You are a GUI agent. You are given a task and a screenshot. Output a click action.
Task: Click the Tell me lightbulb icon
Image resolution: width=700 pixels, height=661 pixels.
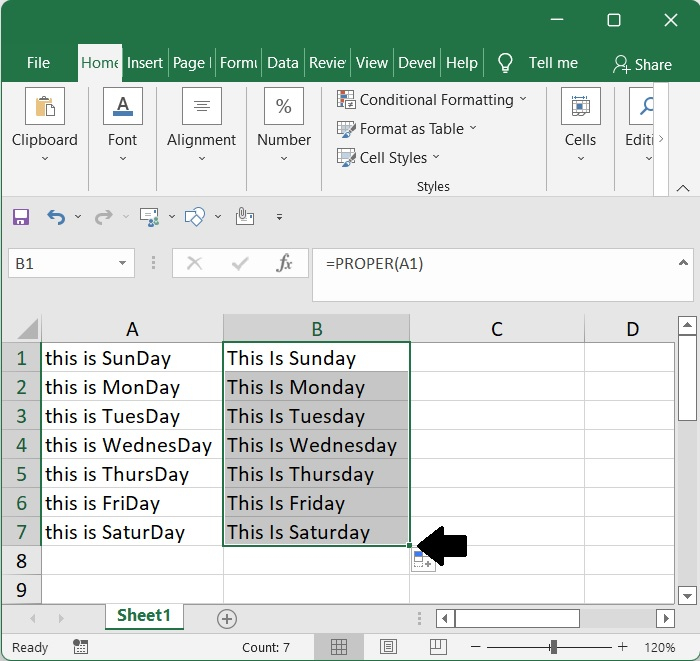click(506, 63)
